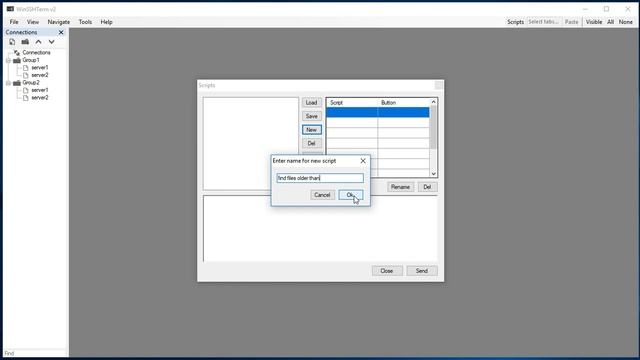Click the New button in Scripts window
640x360 pixels.
[x=311, y=130]
